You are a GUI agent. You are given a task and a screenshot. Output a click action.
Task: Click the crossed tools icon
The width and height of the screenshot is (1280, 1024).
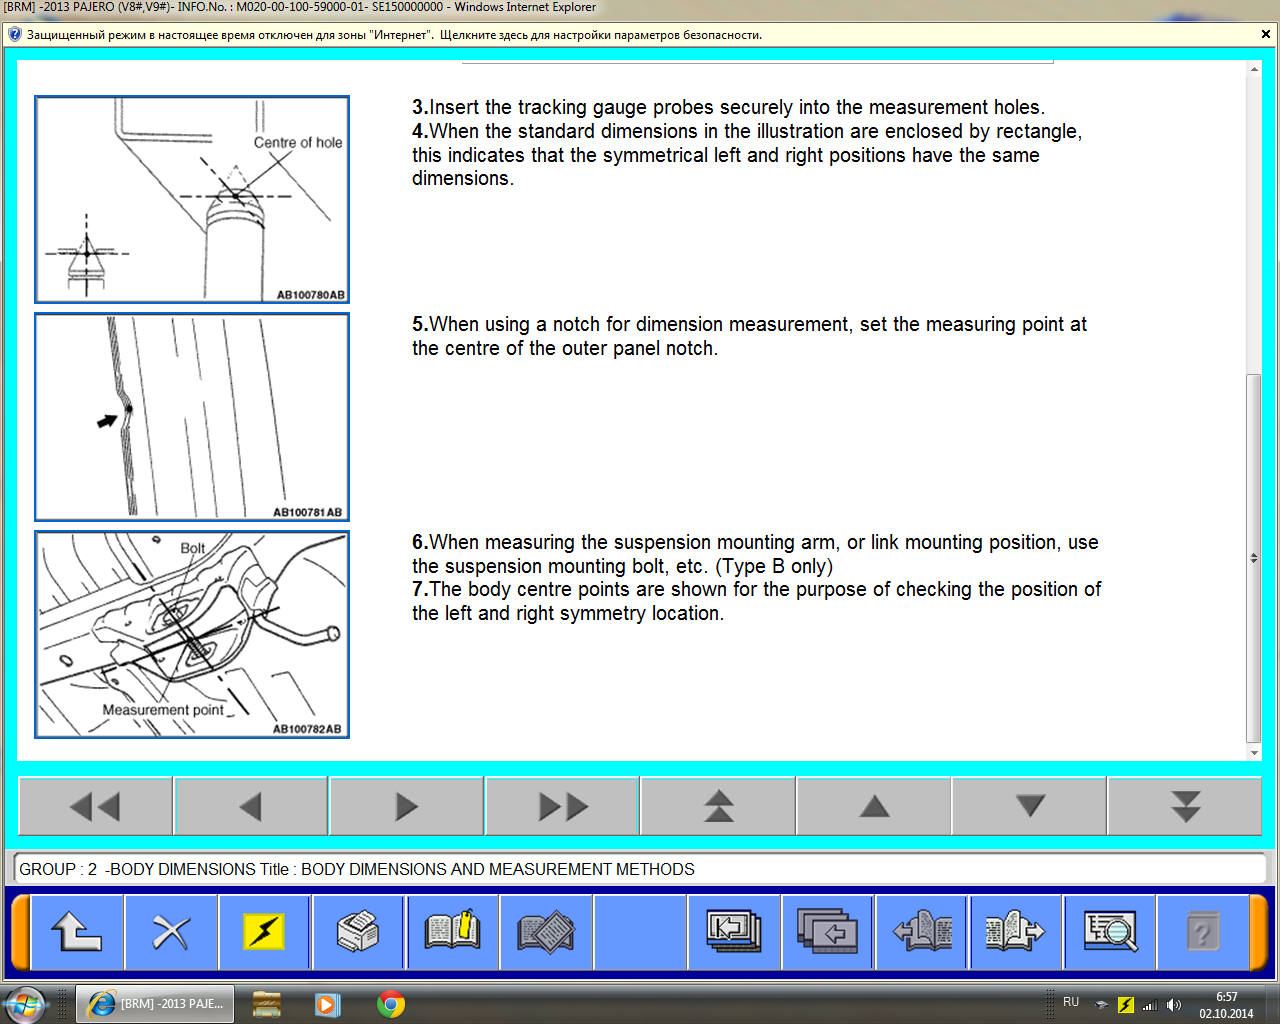[x=170, y=932]
